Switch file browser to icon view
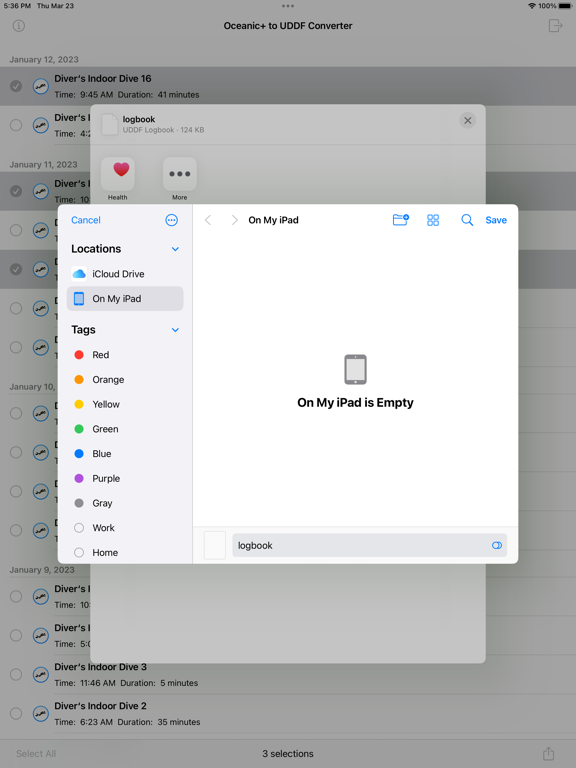 click(433, 220)
